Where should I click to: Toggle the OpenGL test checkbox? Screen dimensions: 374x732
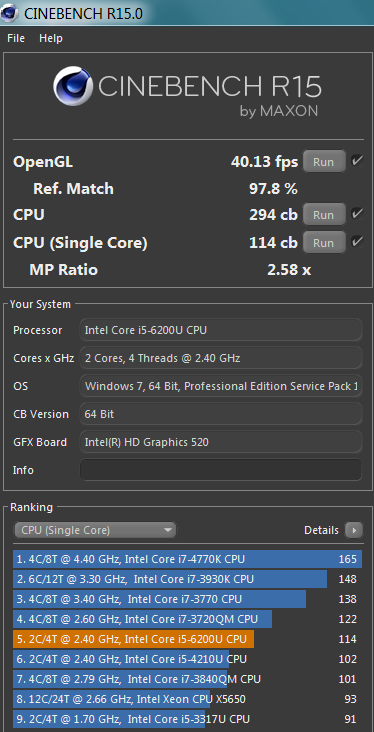pyautogui.click(x=357, y=161)
